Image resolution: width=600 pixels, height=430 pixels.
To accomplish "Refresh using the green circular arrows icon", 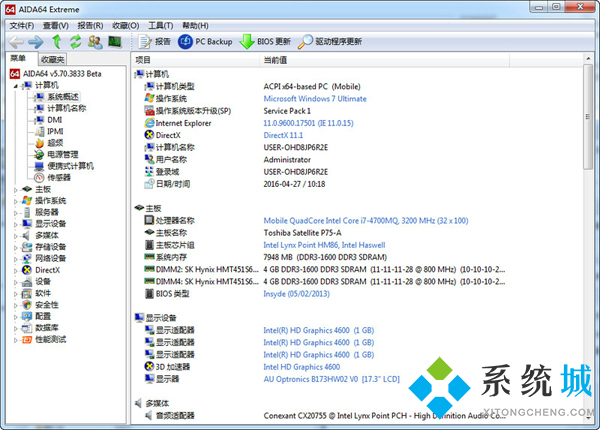I will click(x=75, y=41).
